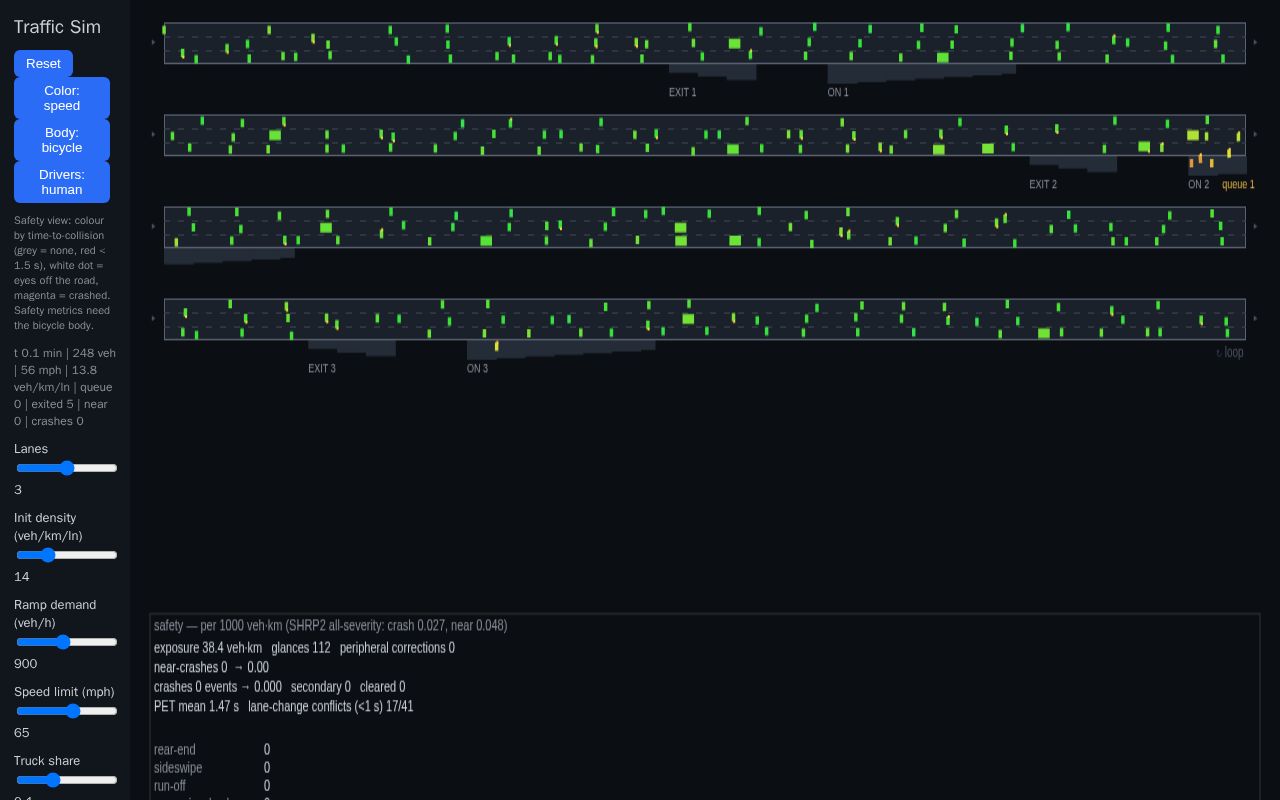This screenshot has width=1280, height=800.
Task: Click the ON 1 ramp label
Action: tap(837, 92)
